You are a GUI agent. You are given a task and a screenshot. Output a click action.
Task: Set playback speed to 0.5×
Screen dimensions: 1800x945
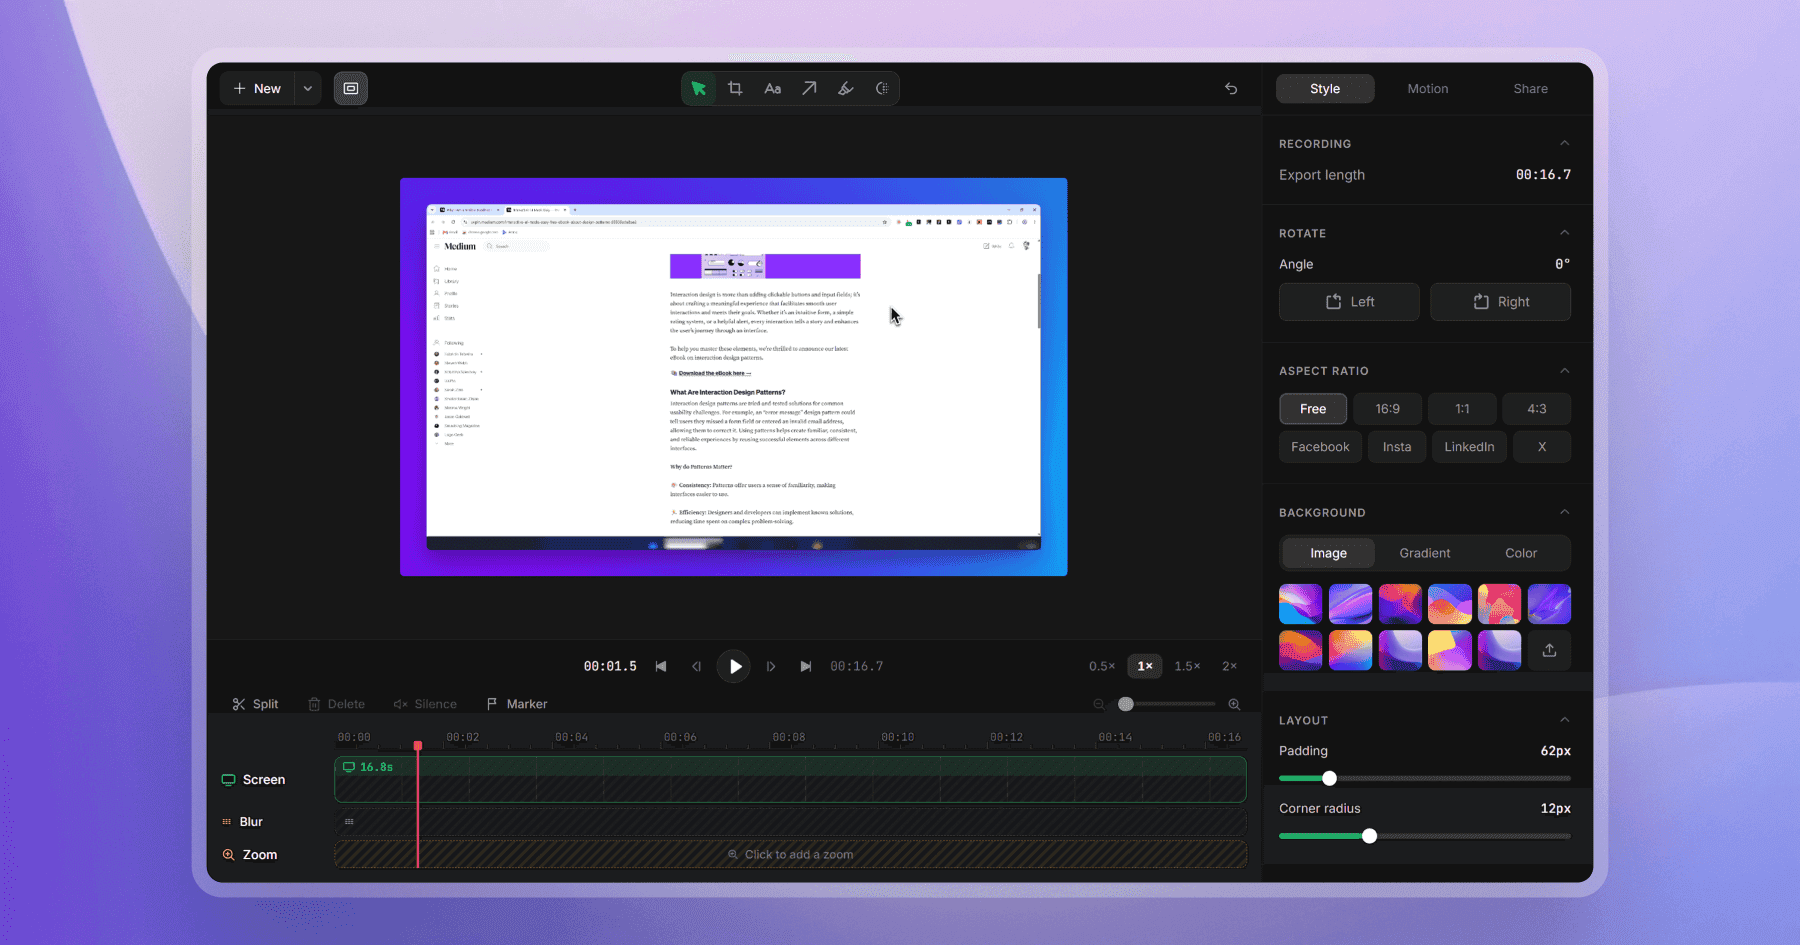tap(1102, 666)
